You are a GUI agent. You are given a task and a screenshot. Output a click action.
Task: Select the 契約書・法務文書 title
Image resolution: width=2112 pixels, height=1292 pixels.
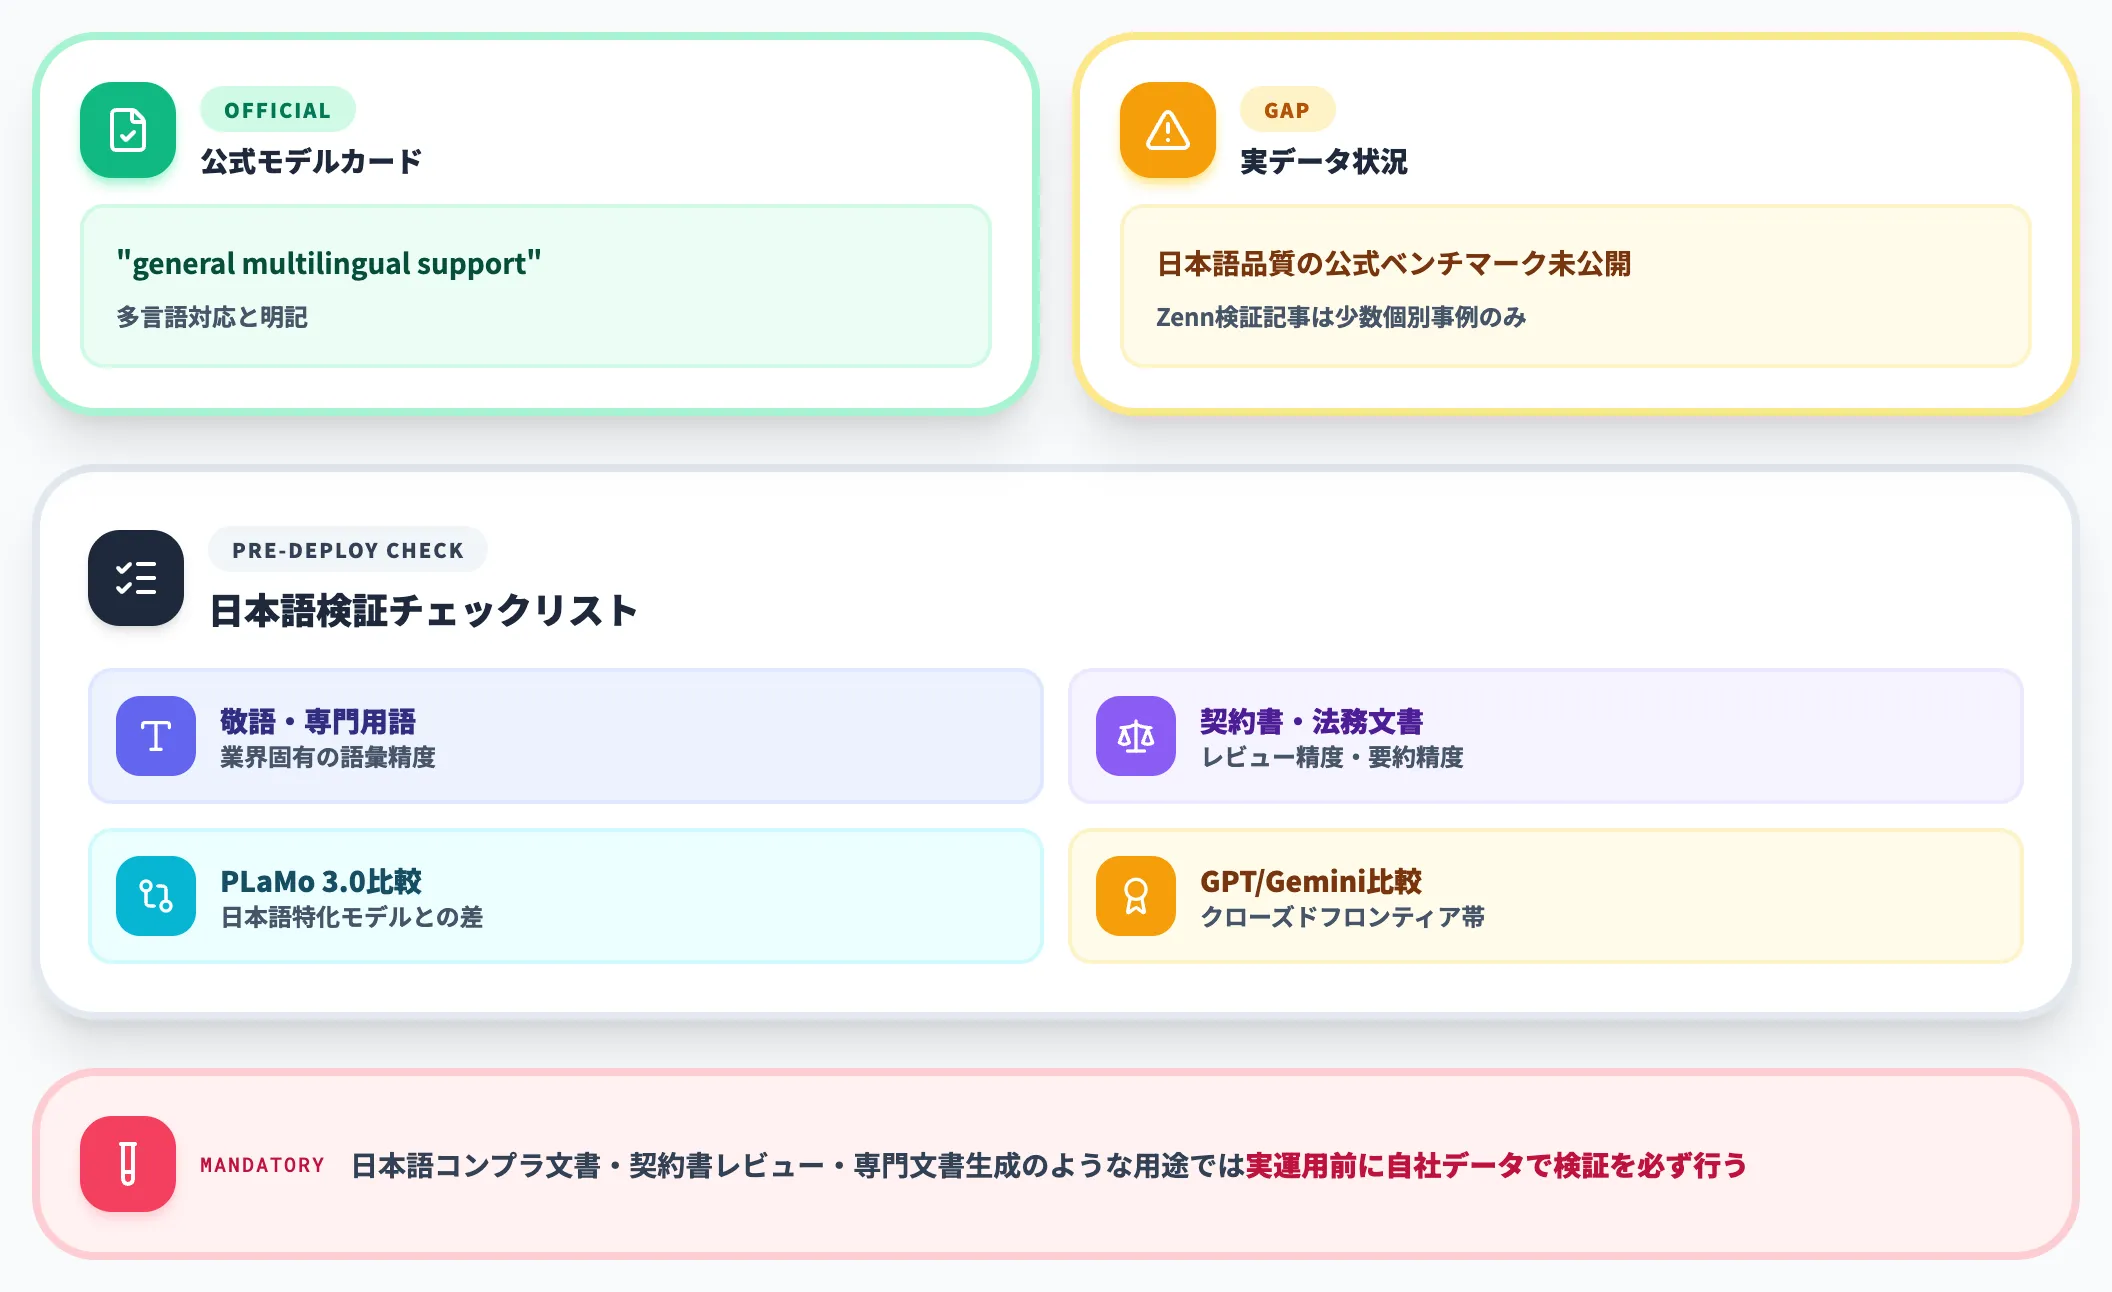pos(1312,721)
